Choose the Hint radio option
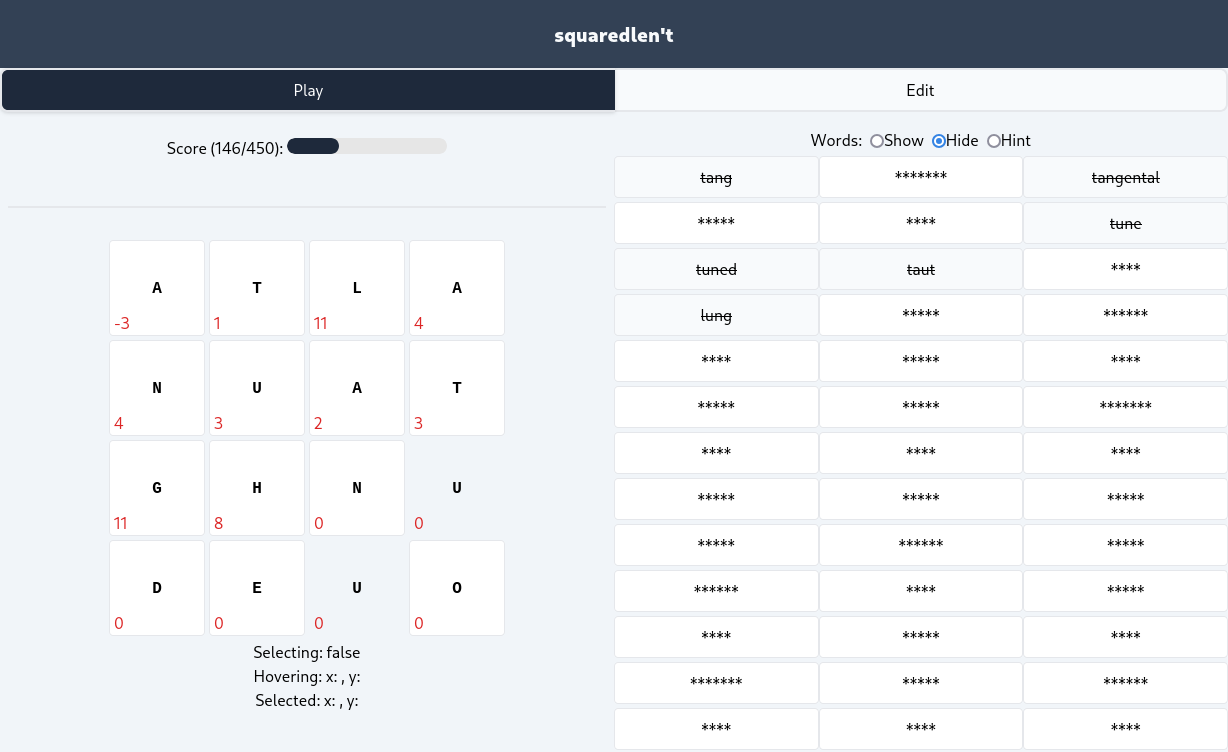This screenshot has height=752, width=1228. [994, 141]
